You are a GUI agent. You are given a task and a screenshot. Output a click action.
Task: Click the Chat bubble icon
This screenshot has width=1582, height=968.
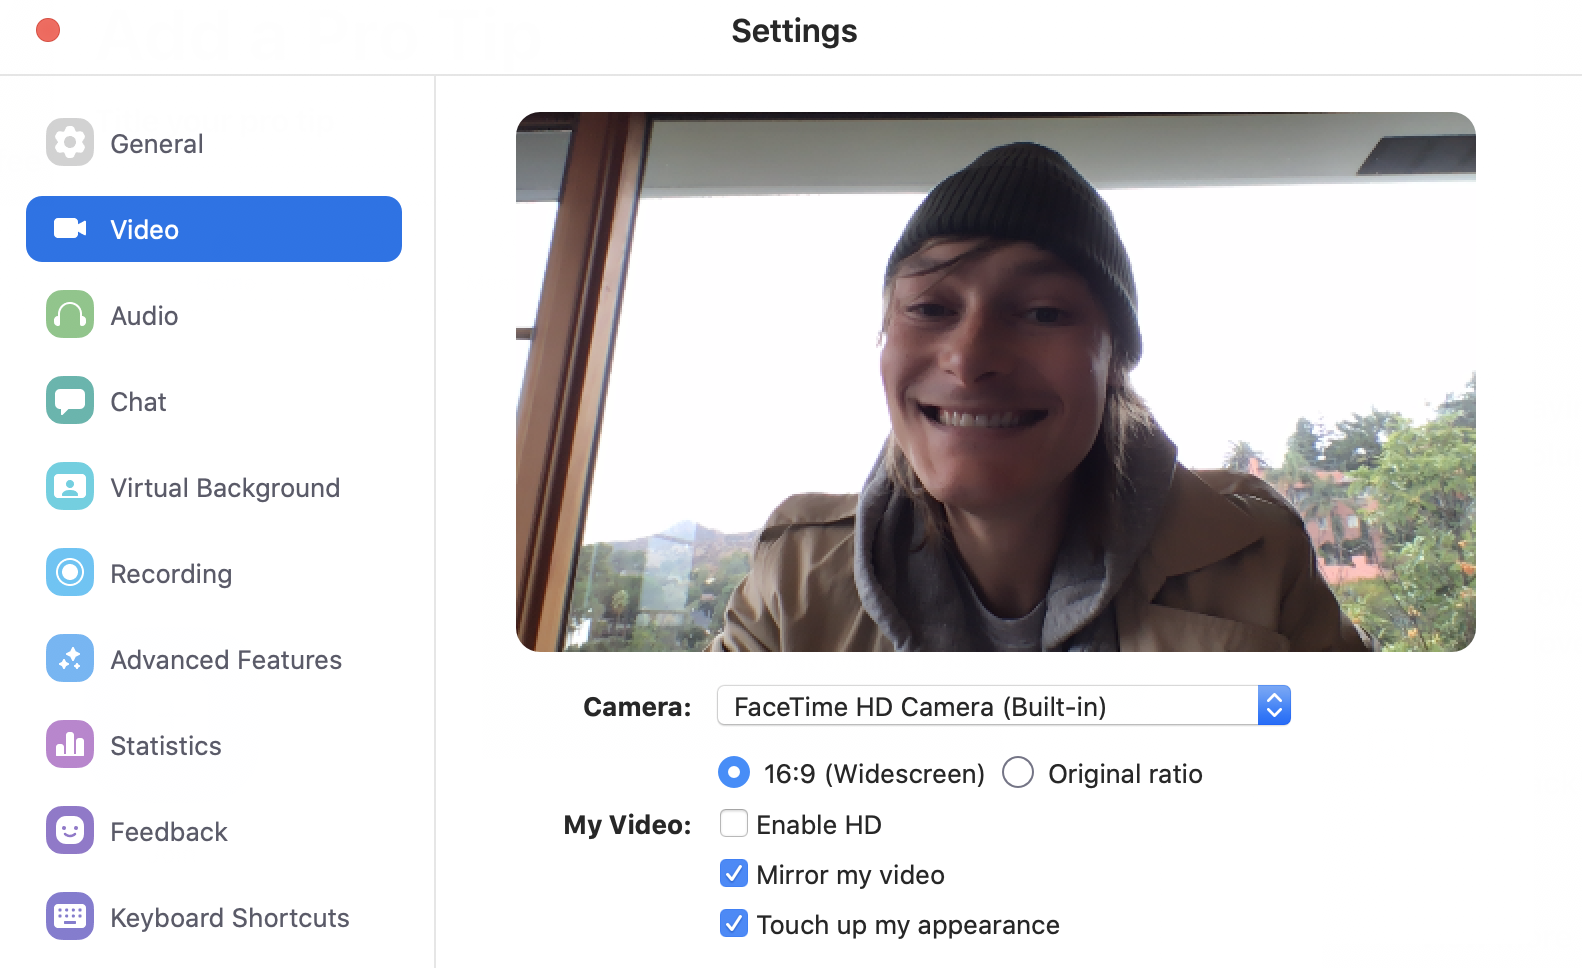[x=70, y=401]
